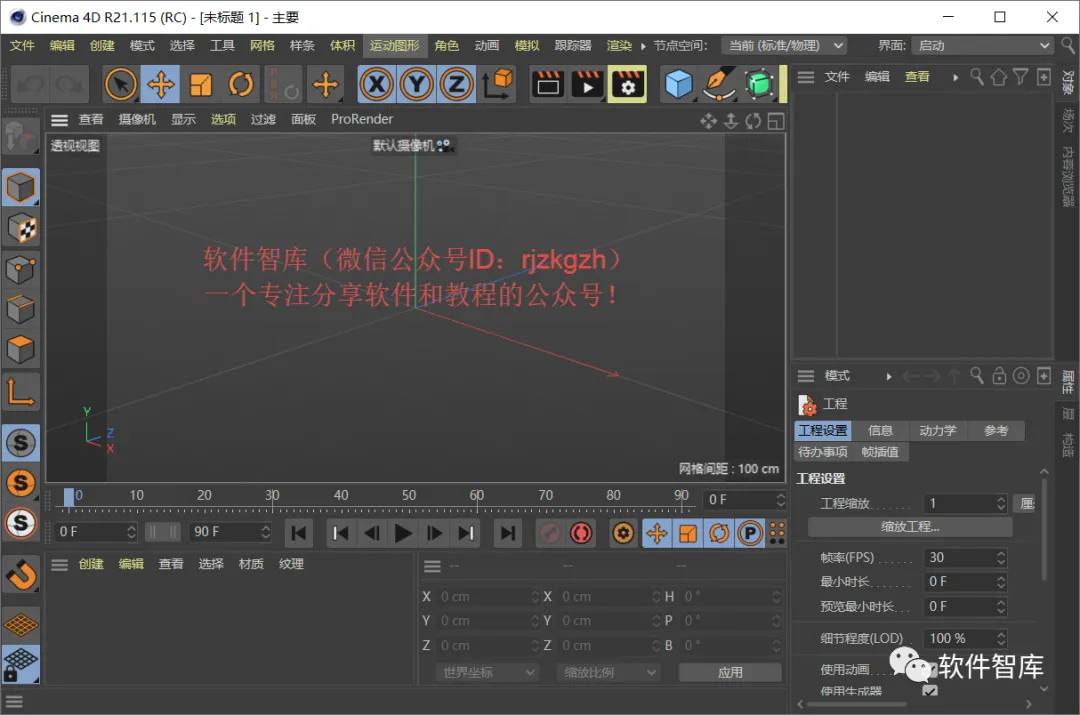Screen dimensions: 1080x715
Task: Click the attribute panel vertical scrollbar
Action: point(1044,530)
